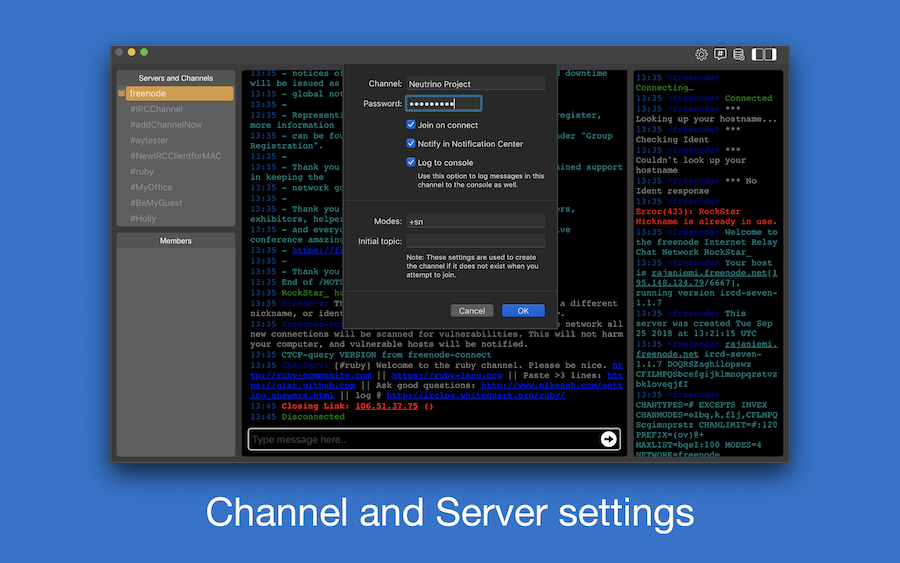This screenshot has width=900, height=563.
Task: Click the Disconnected status line
Action: [x=313, y=417]
